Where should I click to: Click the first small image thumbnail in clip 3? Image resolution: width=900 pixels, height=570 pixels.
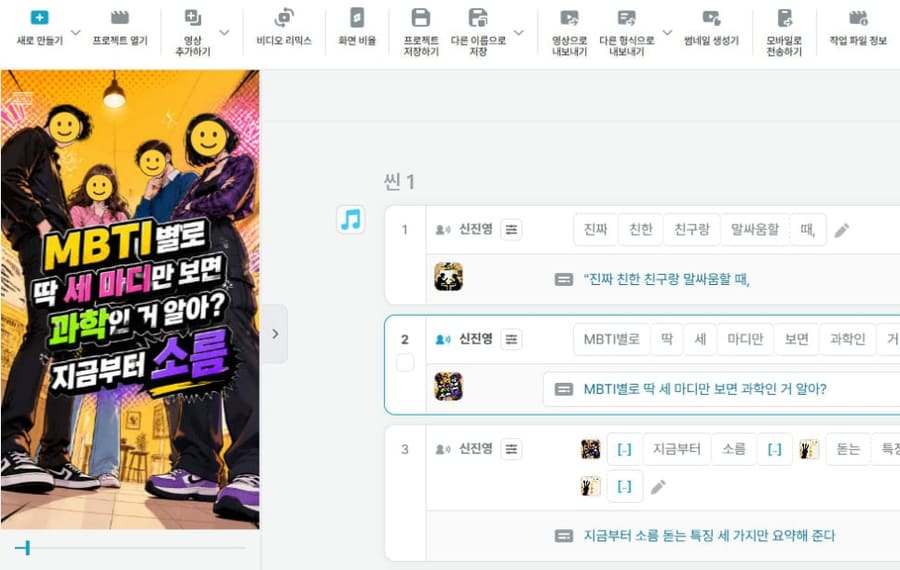coord(590,449)
